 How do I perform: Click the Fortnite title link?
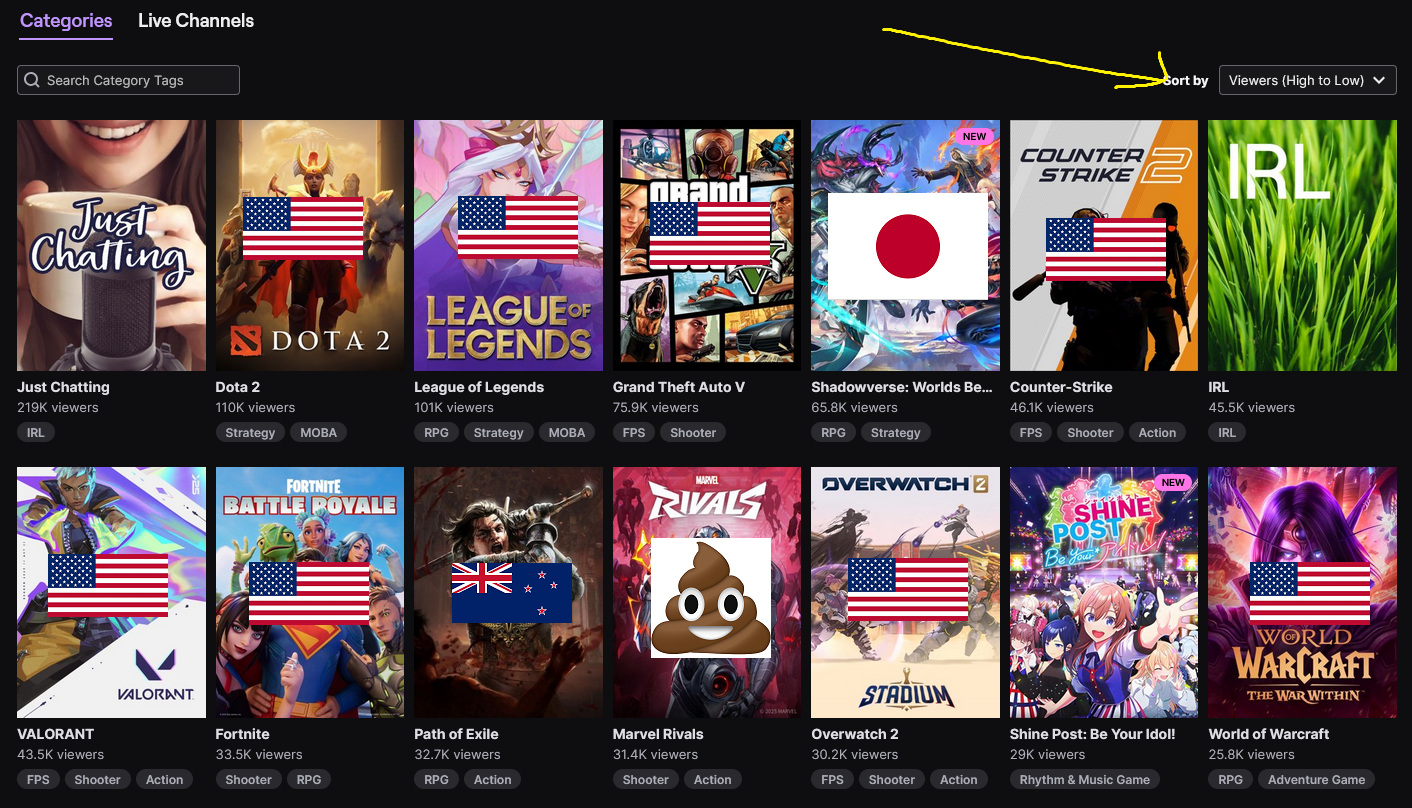(x=243, y=734)
